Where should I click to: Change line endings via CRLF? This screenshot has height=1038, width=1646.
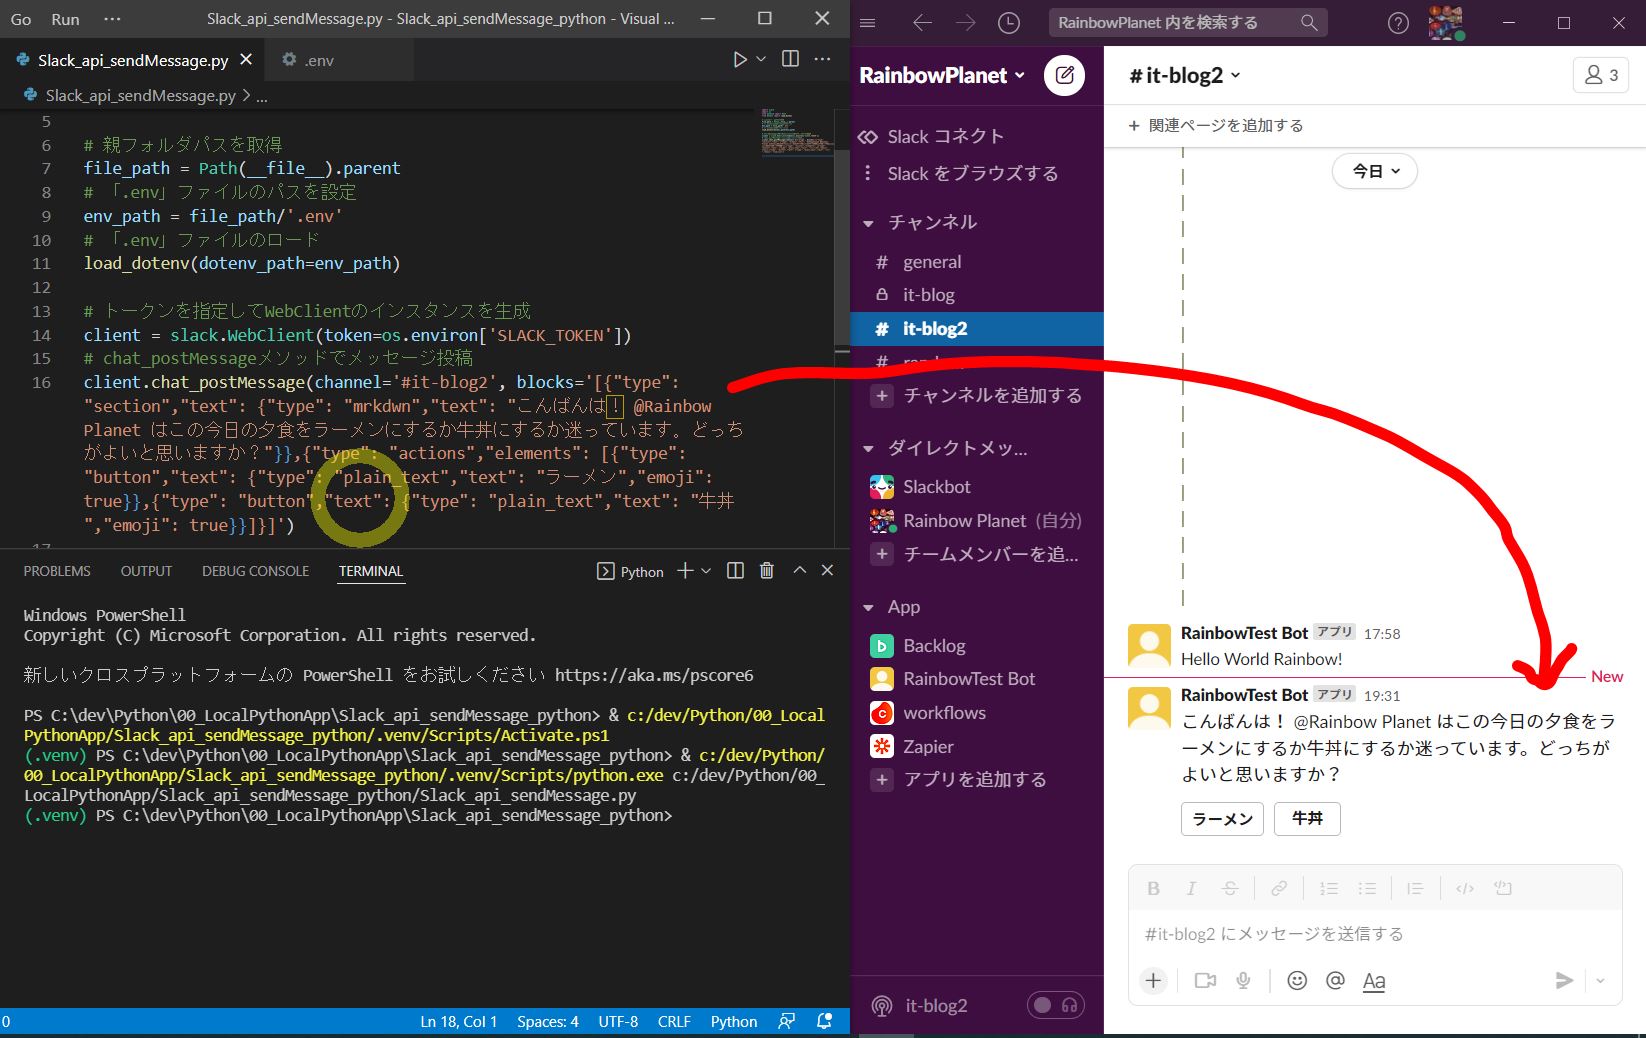pos(674,1021)
